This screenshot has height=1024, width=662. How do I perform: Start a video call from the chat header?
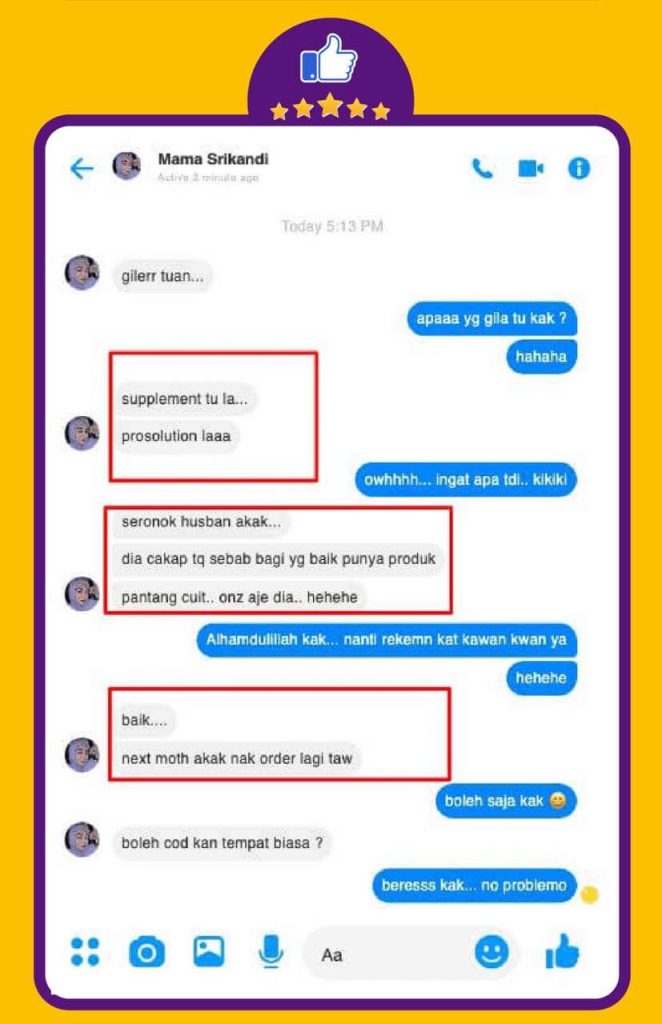pos(531,168)
